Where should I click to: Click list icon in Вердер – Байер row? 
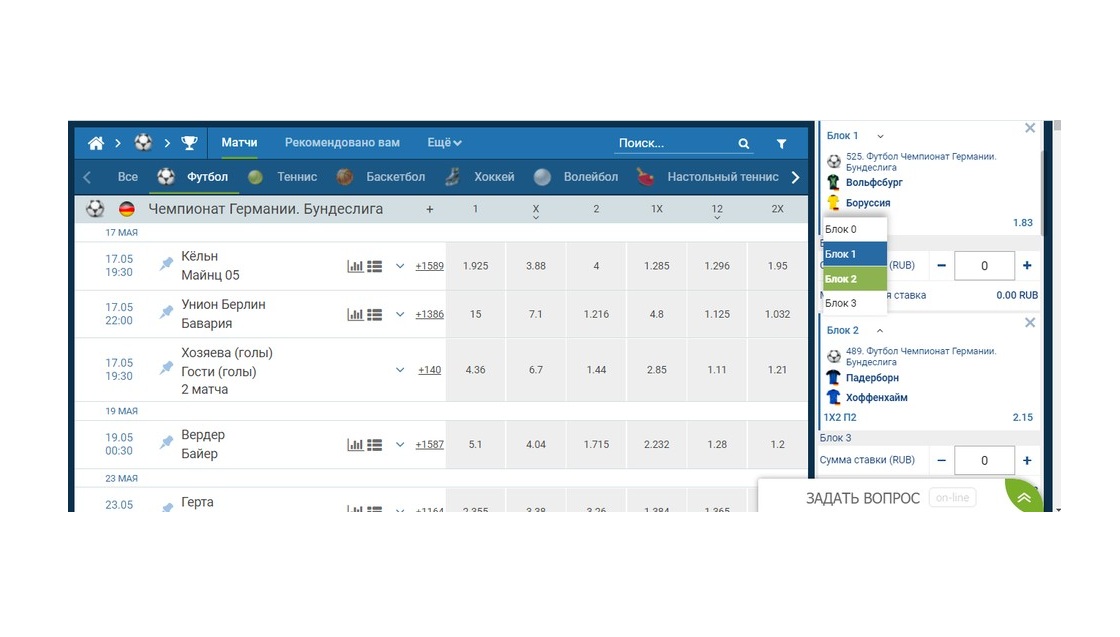[374, 444]
